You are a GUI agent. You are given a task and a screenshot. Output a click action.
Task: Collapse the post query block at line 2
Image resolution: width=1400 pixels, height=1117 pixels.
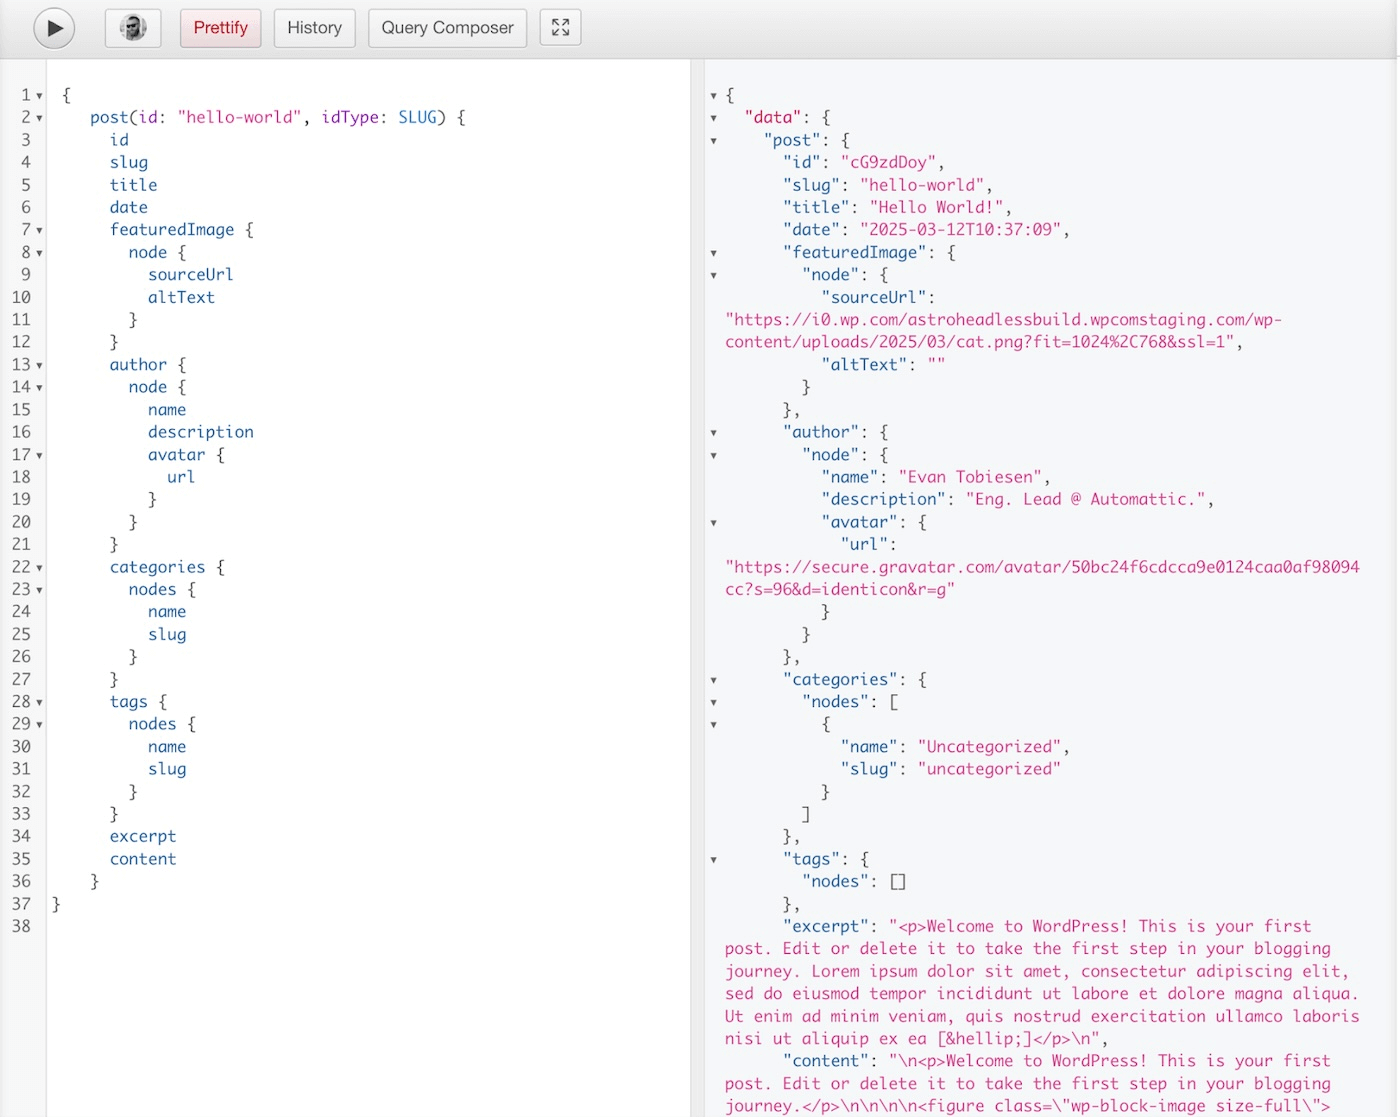pyautogui.click(x=39, y=118)
